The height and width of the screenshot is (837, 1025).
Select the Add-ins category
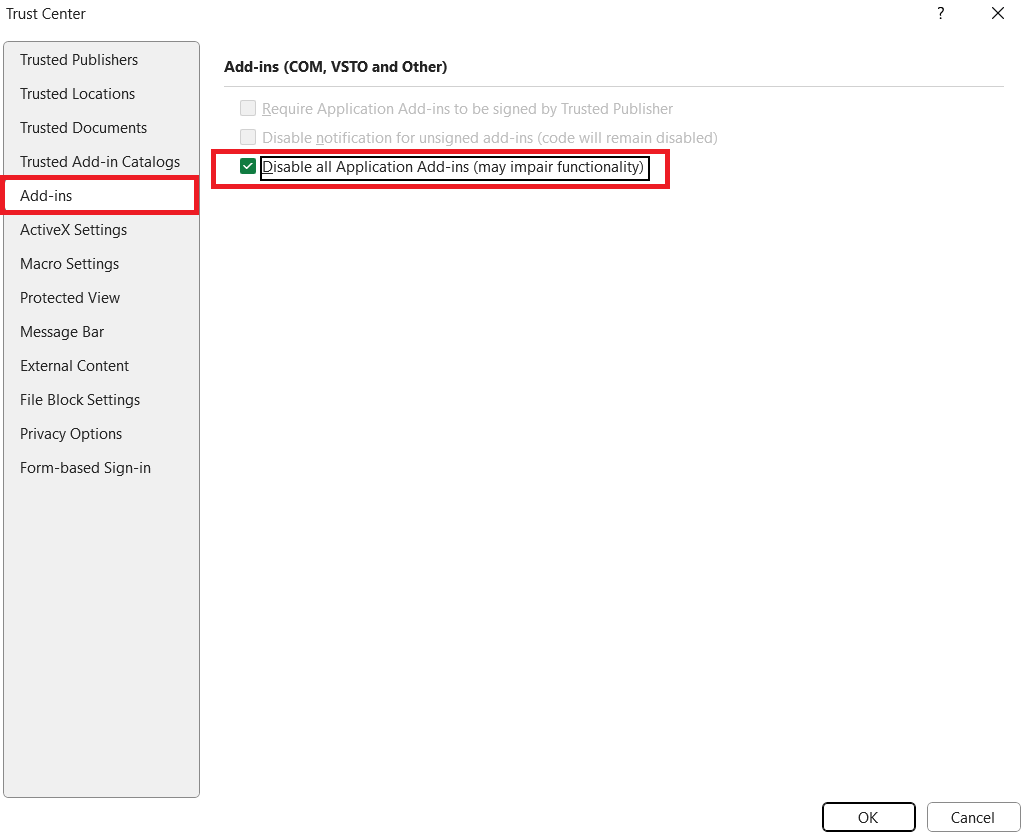[x=101, y=196]
